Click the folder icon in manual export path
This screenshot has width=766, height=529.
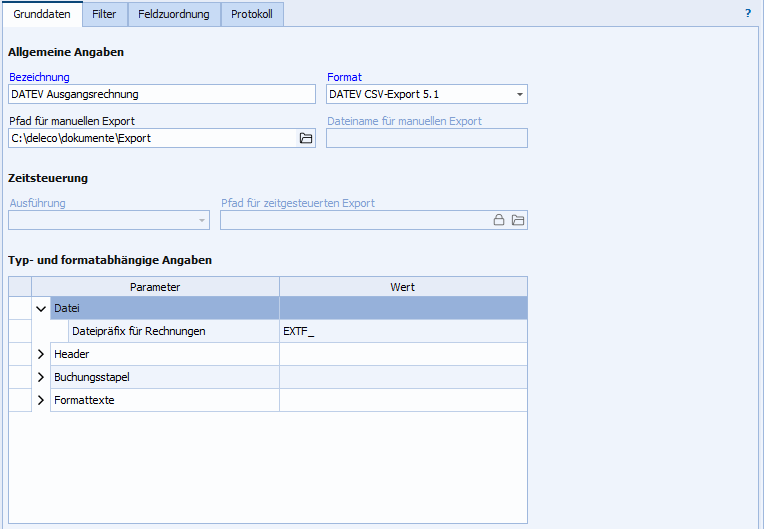(306, 138)
